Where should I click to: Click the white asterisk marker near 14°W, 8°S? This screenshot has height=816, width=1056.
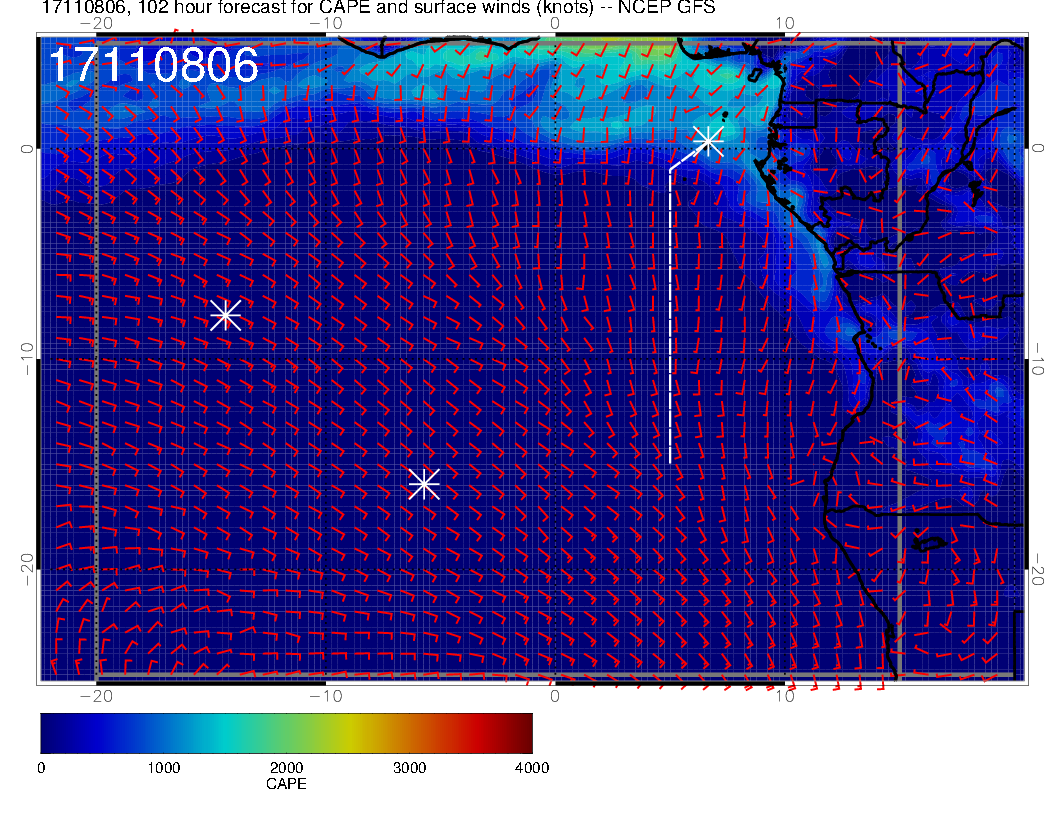(x=226, y=315)
